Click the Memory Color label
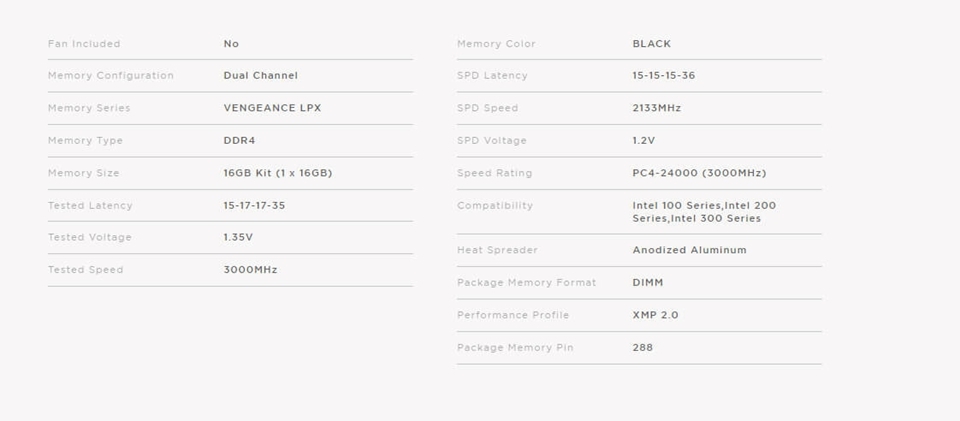 pos(496,44)
